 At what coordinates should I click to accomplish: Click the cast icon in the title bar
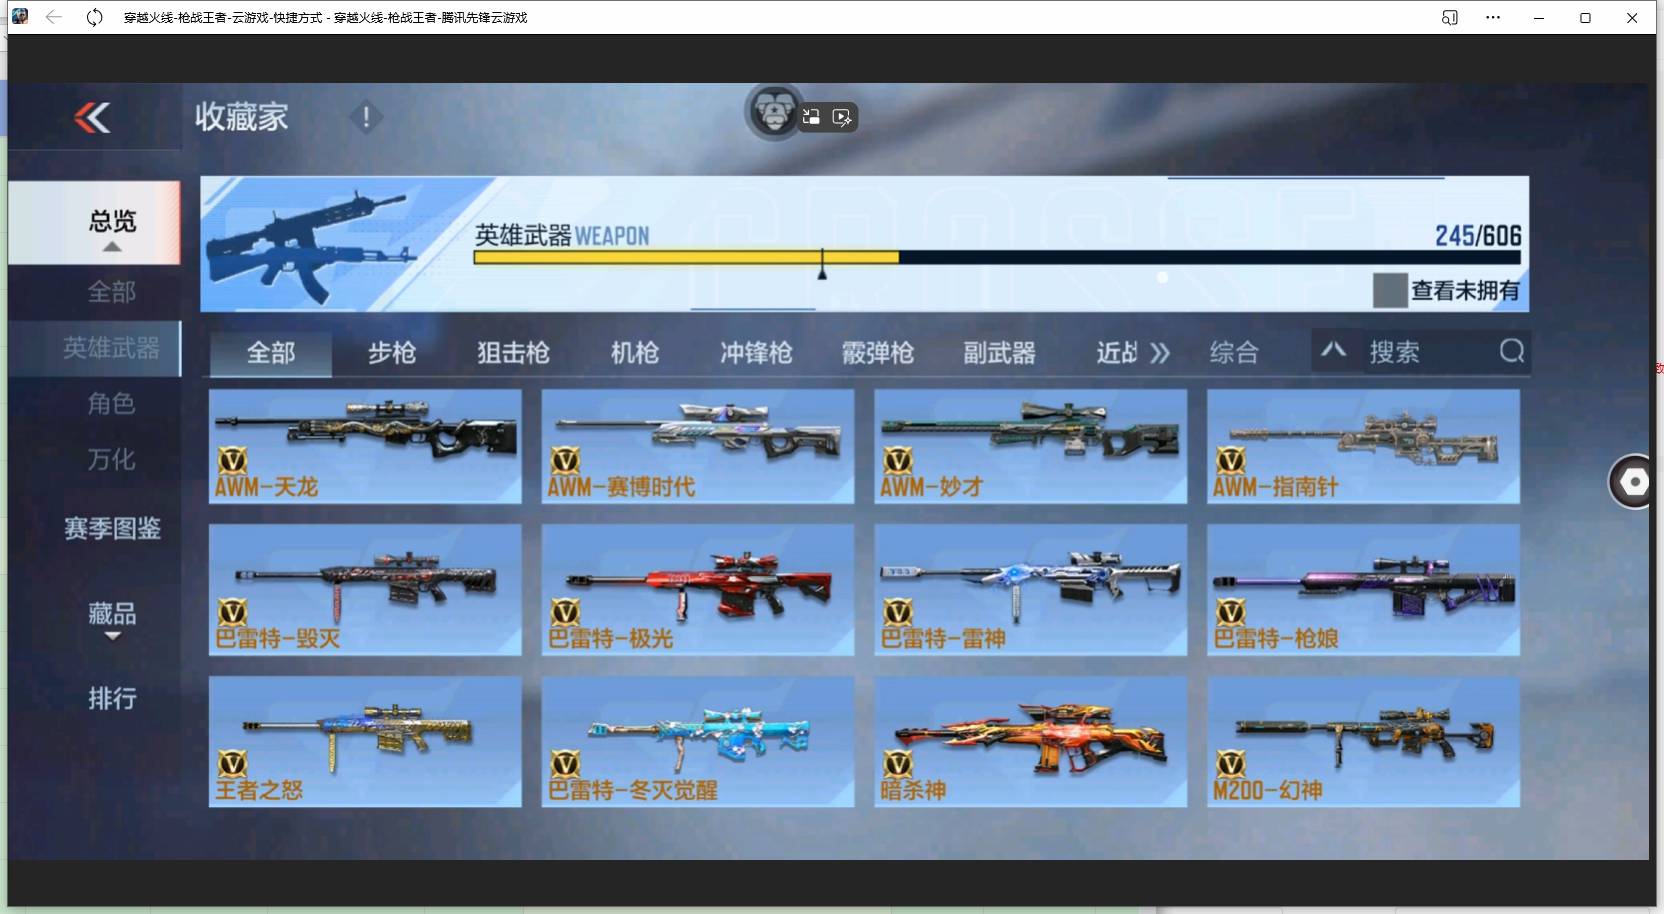pyautogui.click(x=1449, y=17)
